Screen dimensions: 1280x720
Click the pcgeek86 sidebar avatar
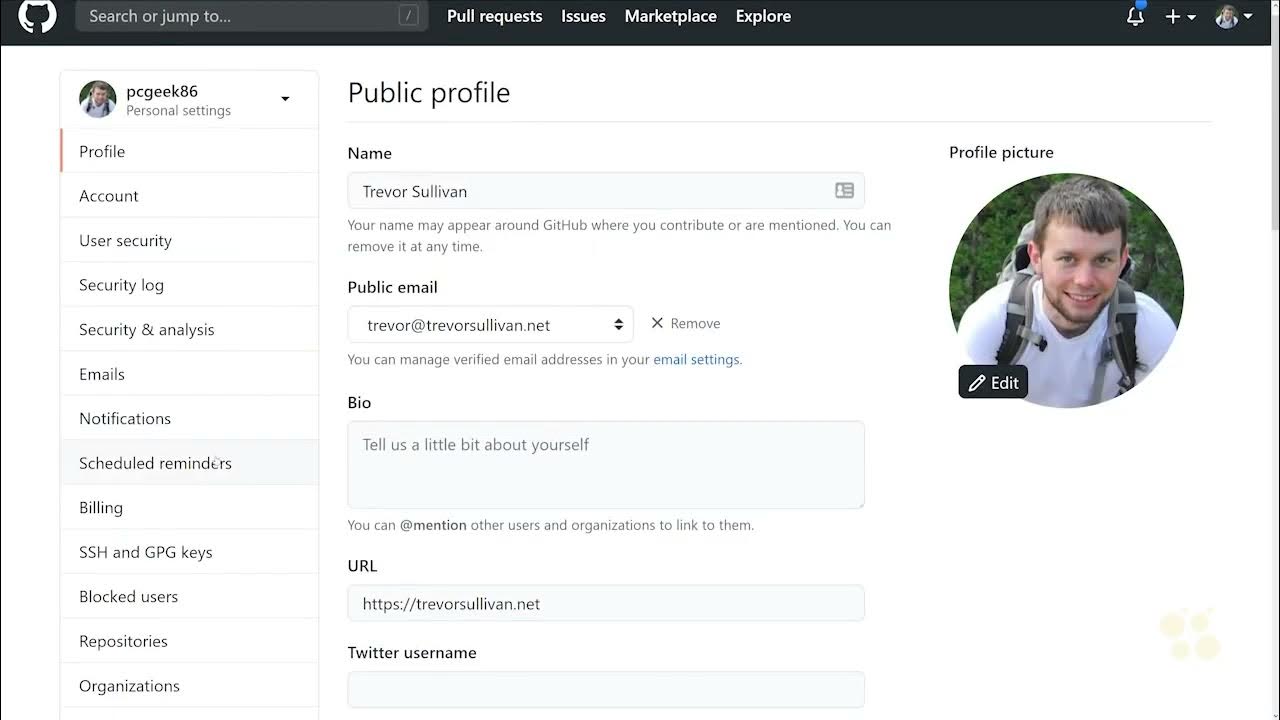[98, 99]
